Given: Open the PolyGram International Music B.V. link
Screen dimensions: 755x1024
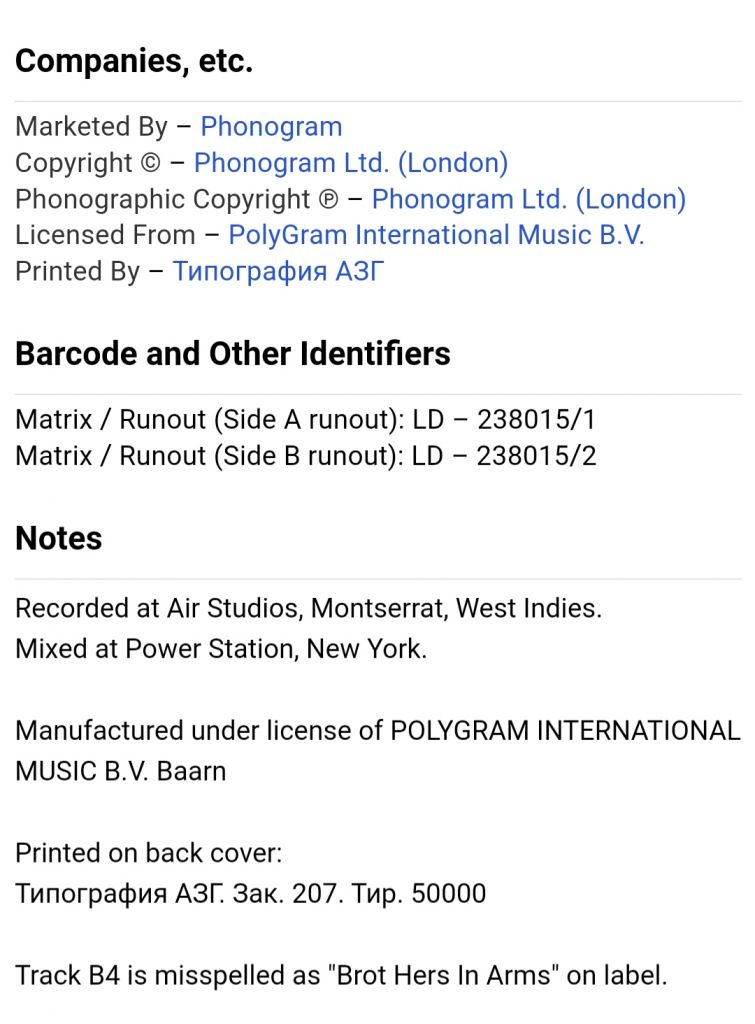Looking at the screenshot, I should point(436,235).
